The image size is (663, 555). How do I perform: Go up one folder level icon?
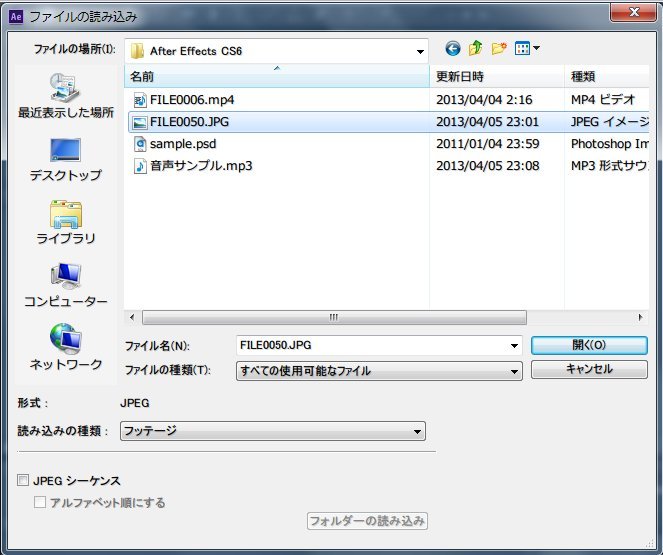click(x=476, y=48)
